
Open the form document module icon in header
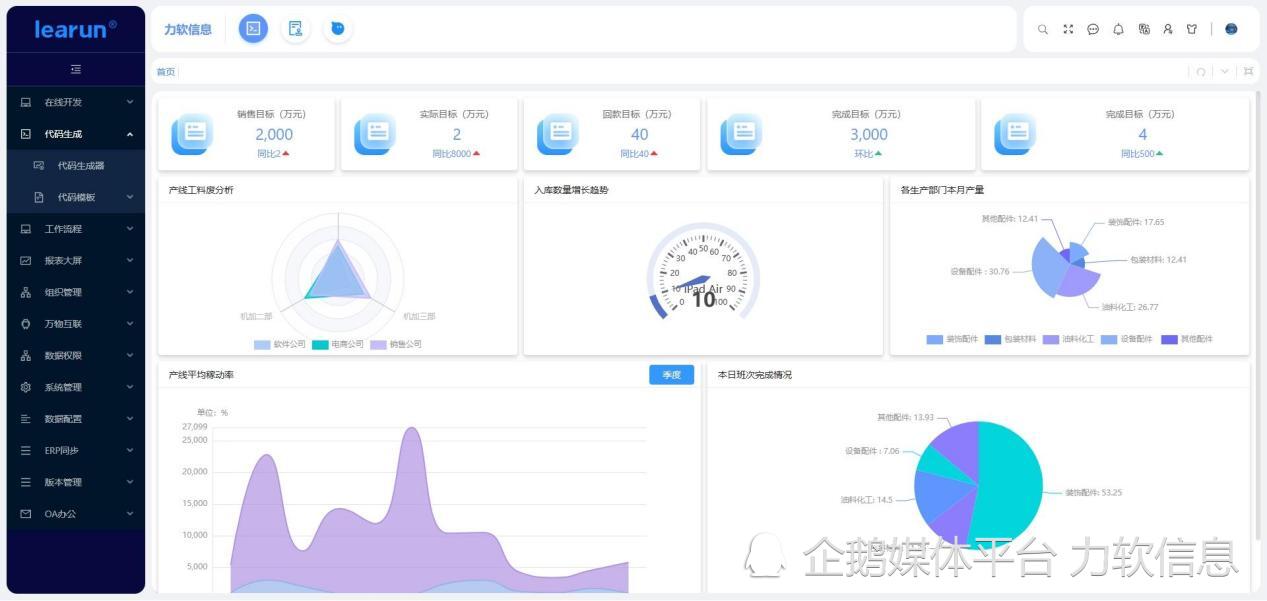(x=296, y=29)
